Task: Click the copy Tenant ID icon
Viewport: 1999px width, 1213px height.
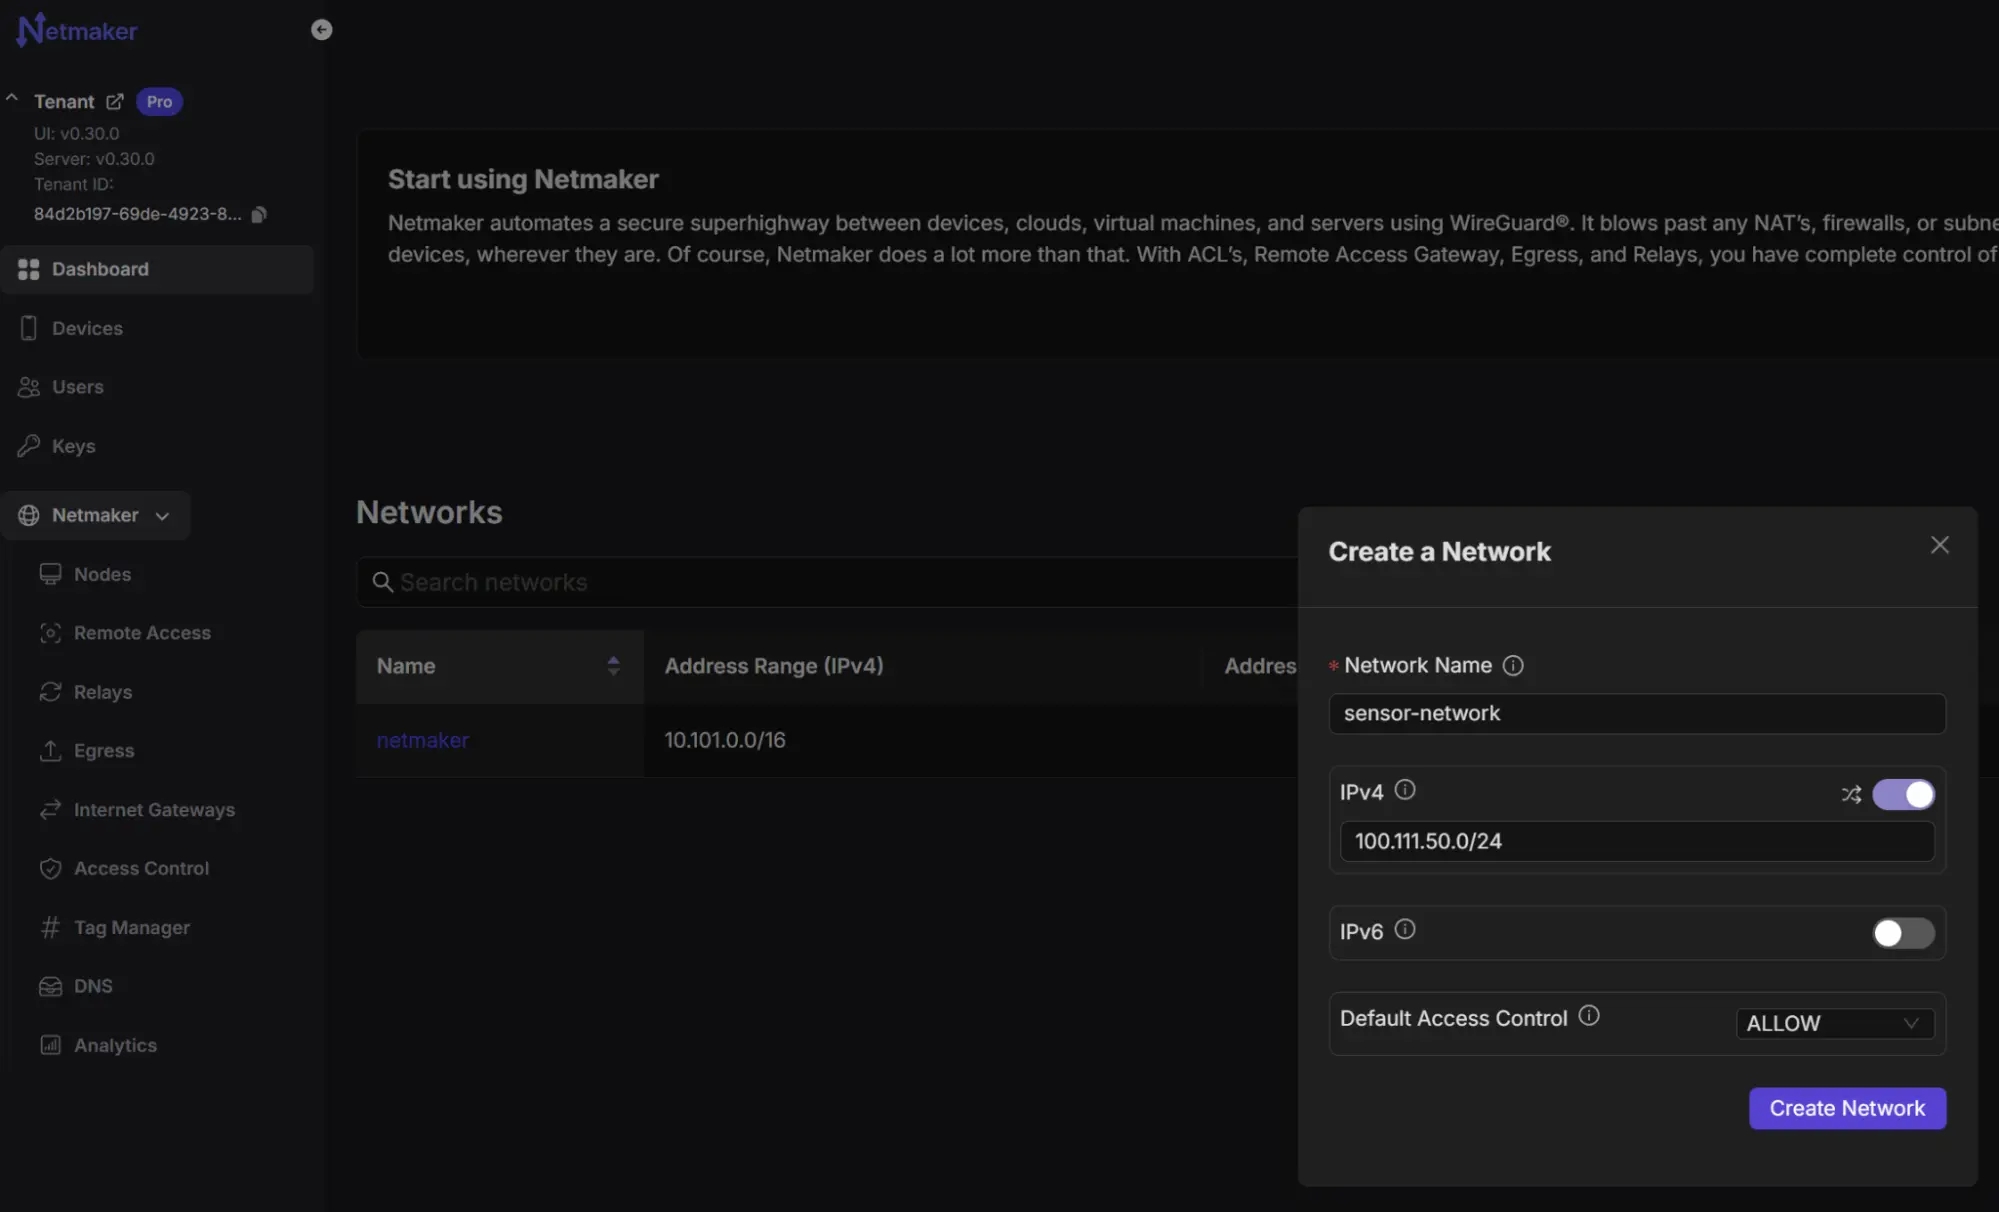Action: (x=259, y=214)
